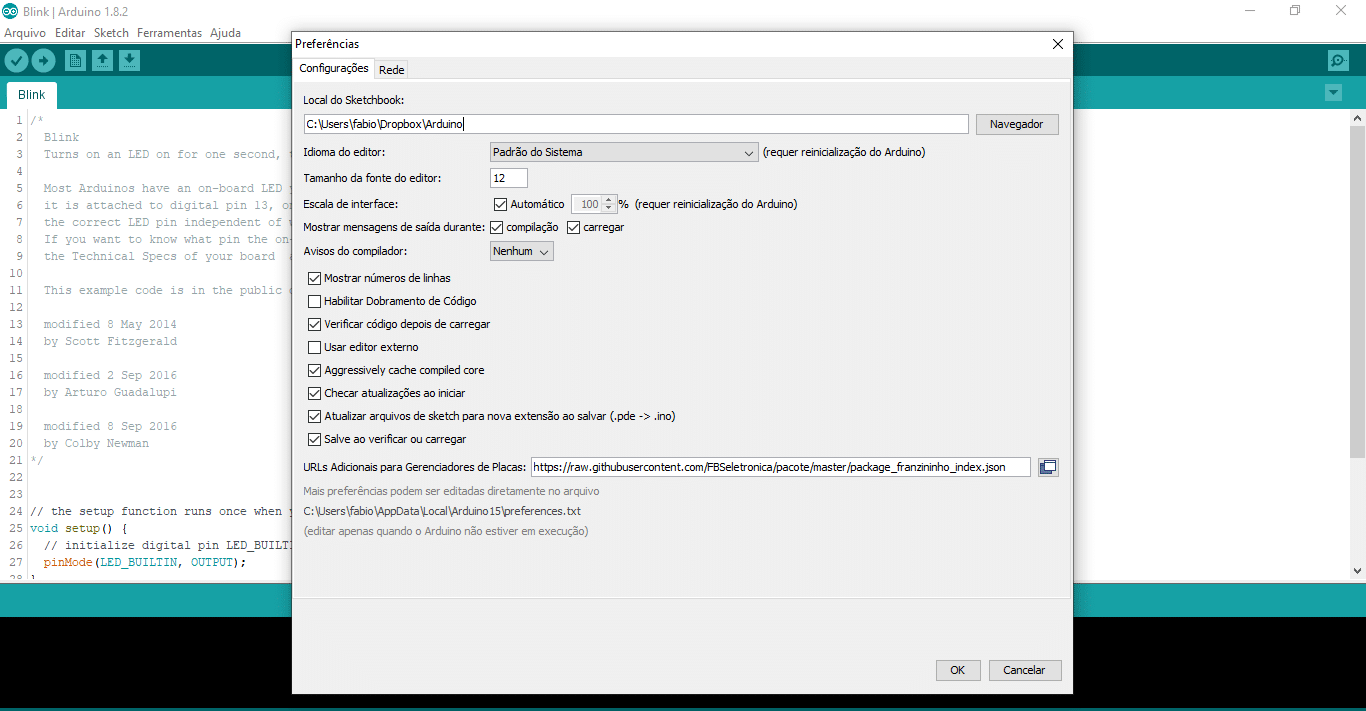Click the Save sketch down-arrow icon
The width and height of the screenshot is (1366, 711).
[x=129, y=61]
